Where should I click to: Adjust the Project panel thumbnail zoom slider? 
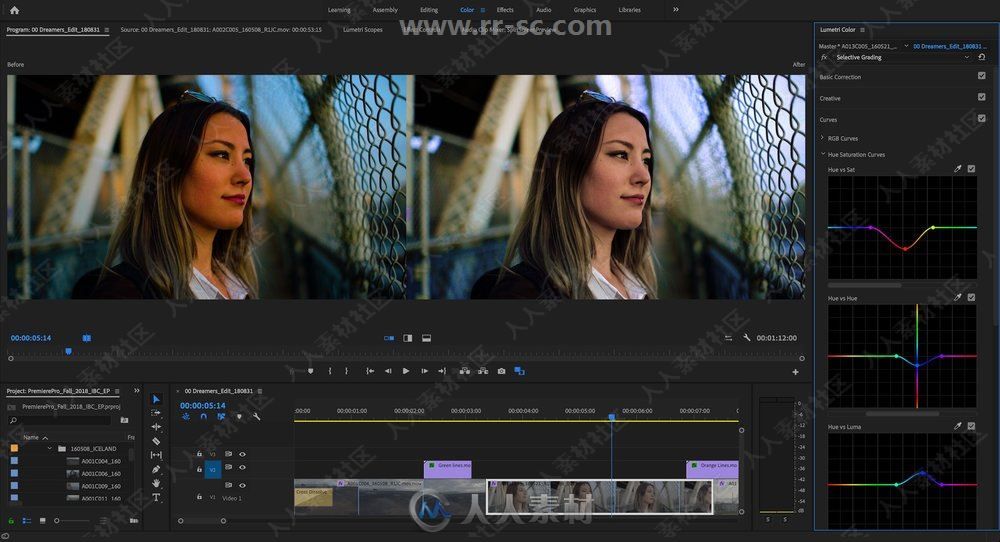[72, 521]
